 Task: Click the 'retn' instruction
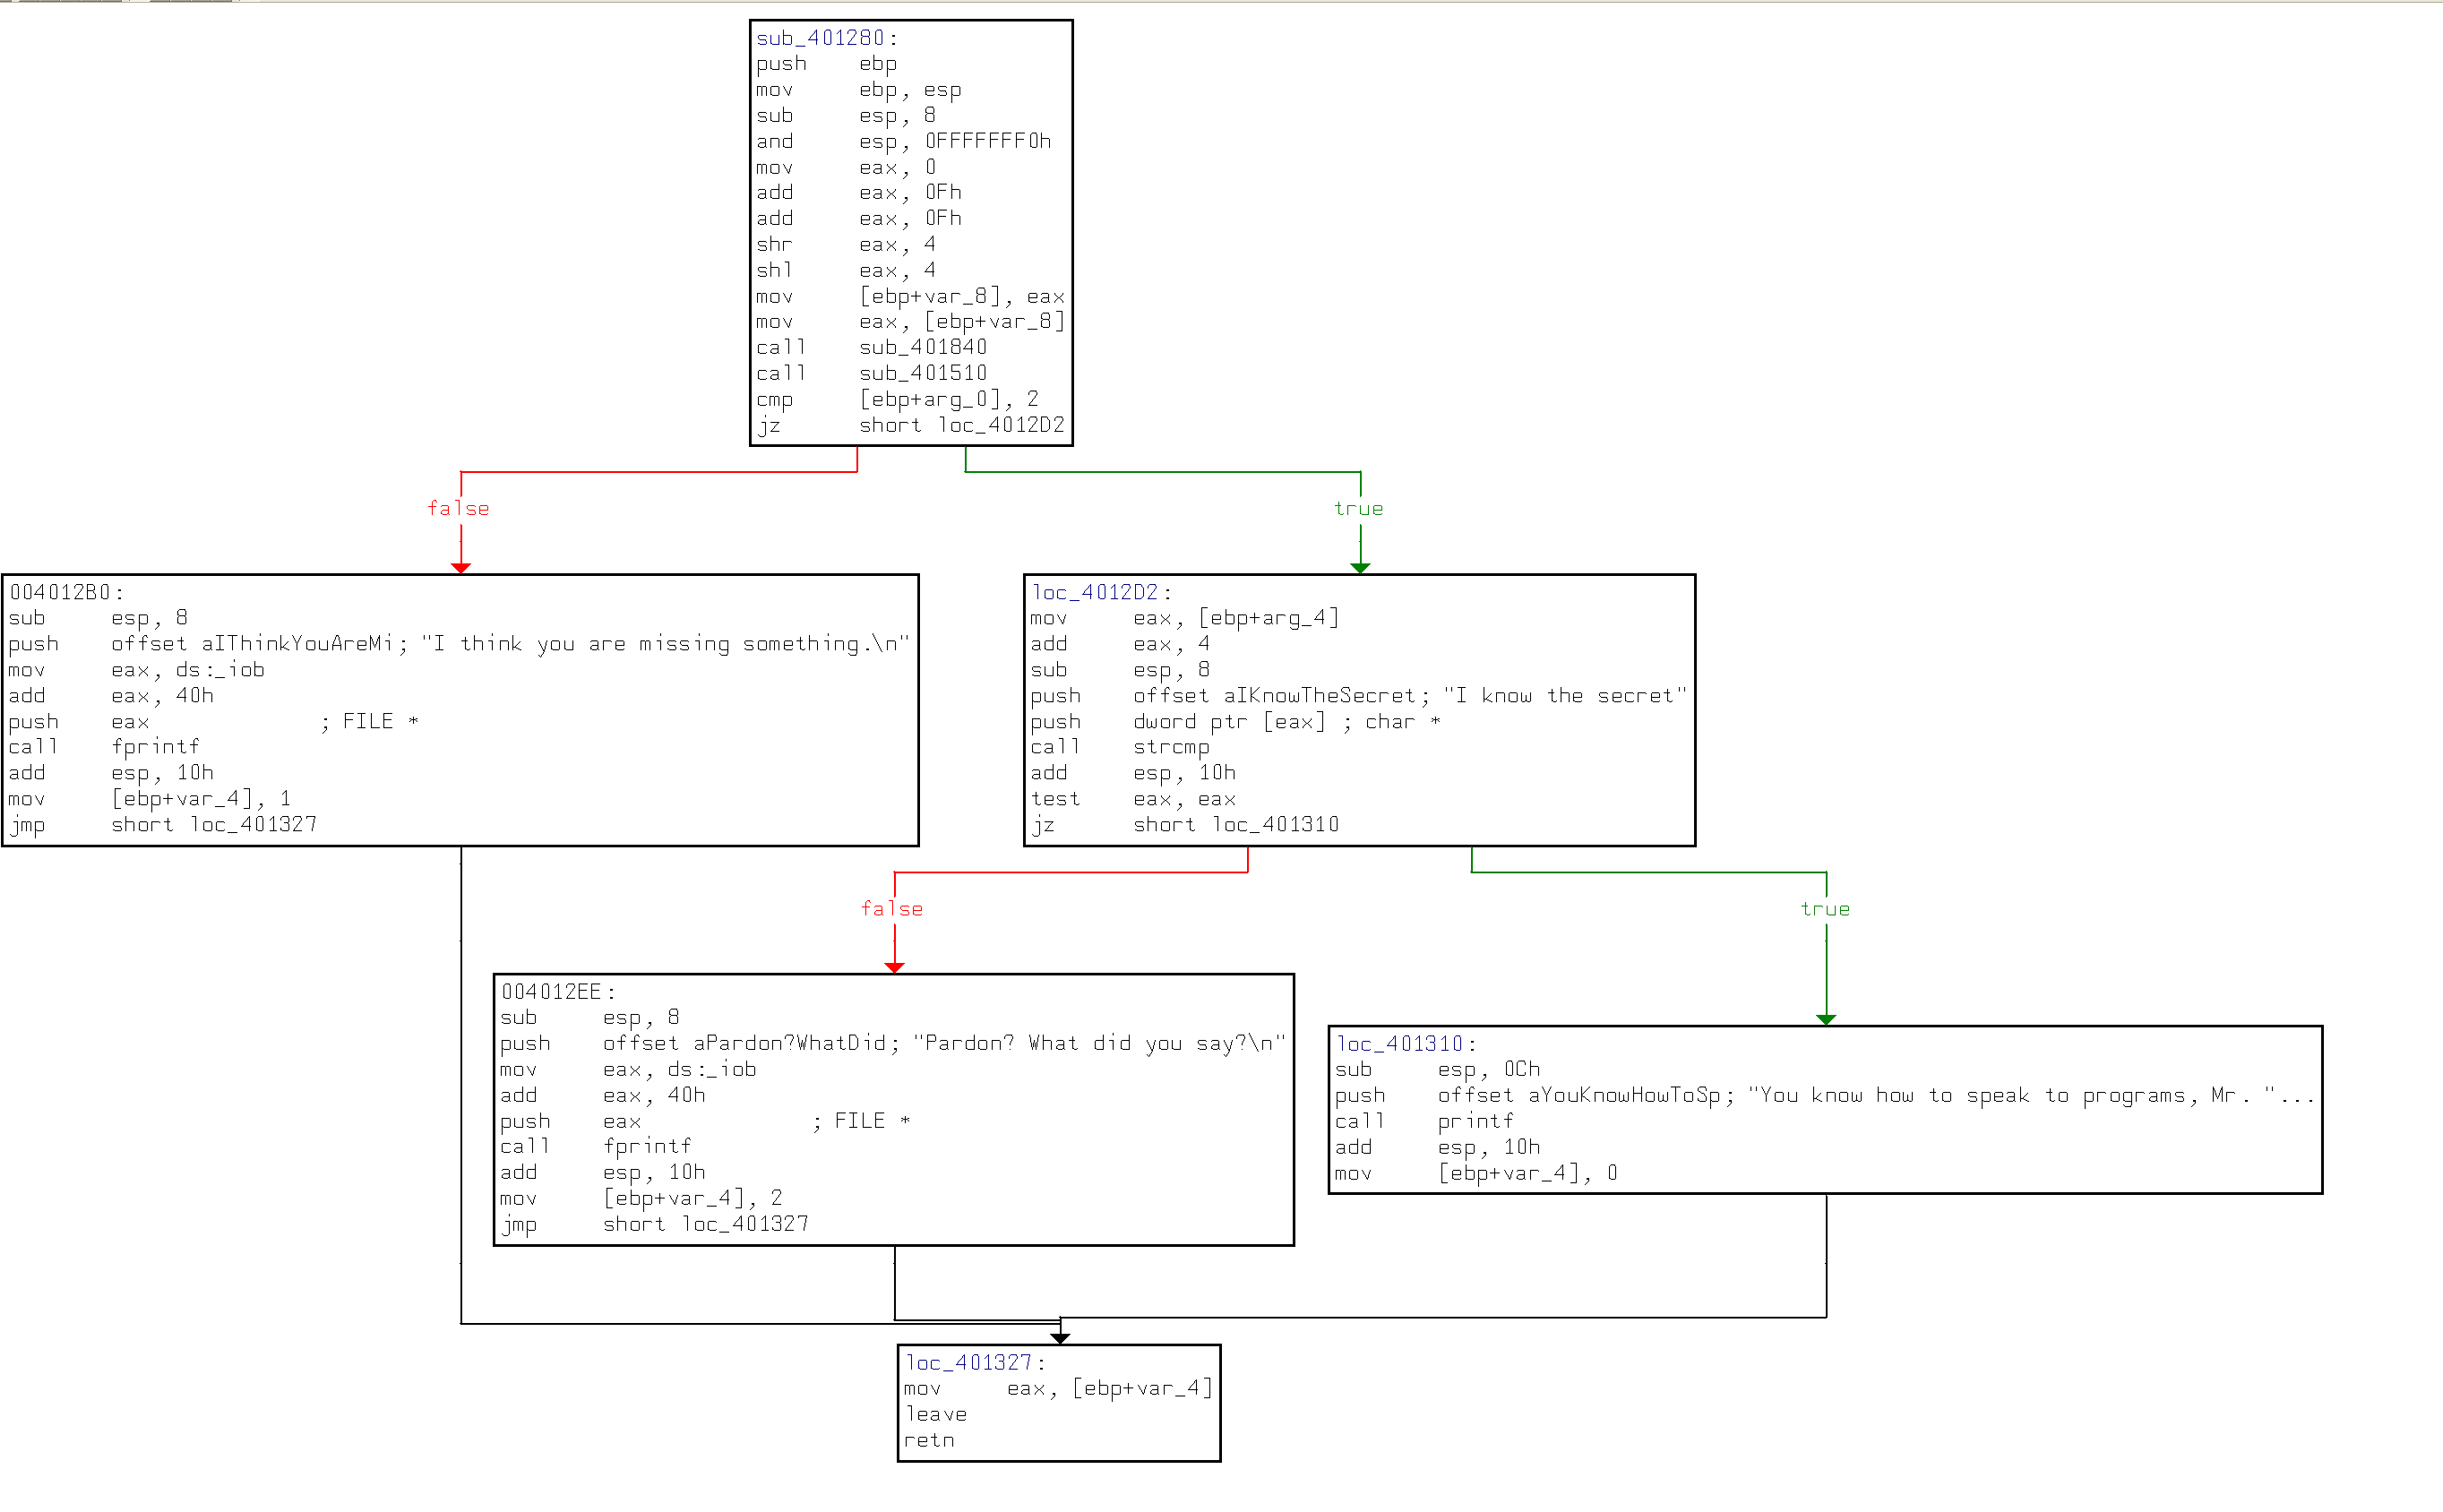(x=930, y=1441)
